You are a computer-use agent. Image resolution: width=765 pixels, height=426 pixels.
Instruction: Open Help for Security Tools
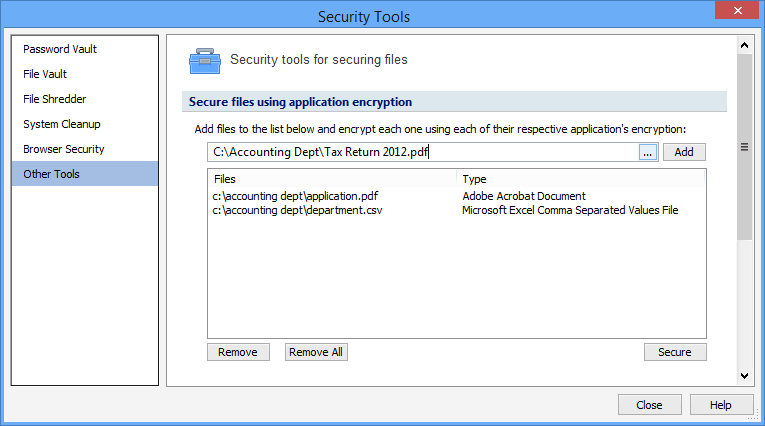coord(721,405)
